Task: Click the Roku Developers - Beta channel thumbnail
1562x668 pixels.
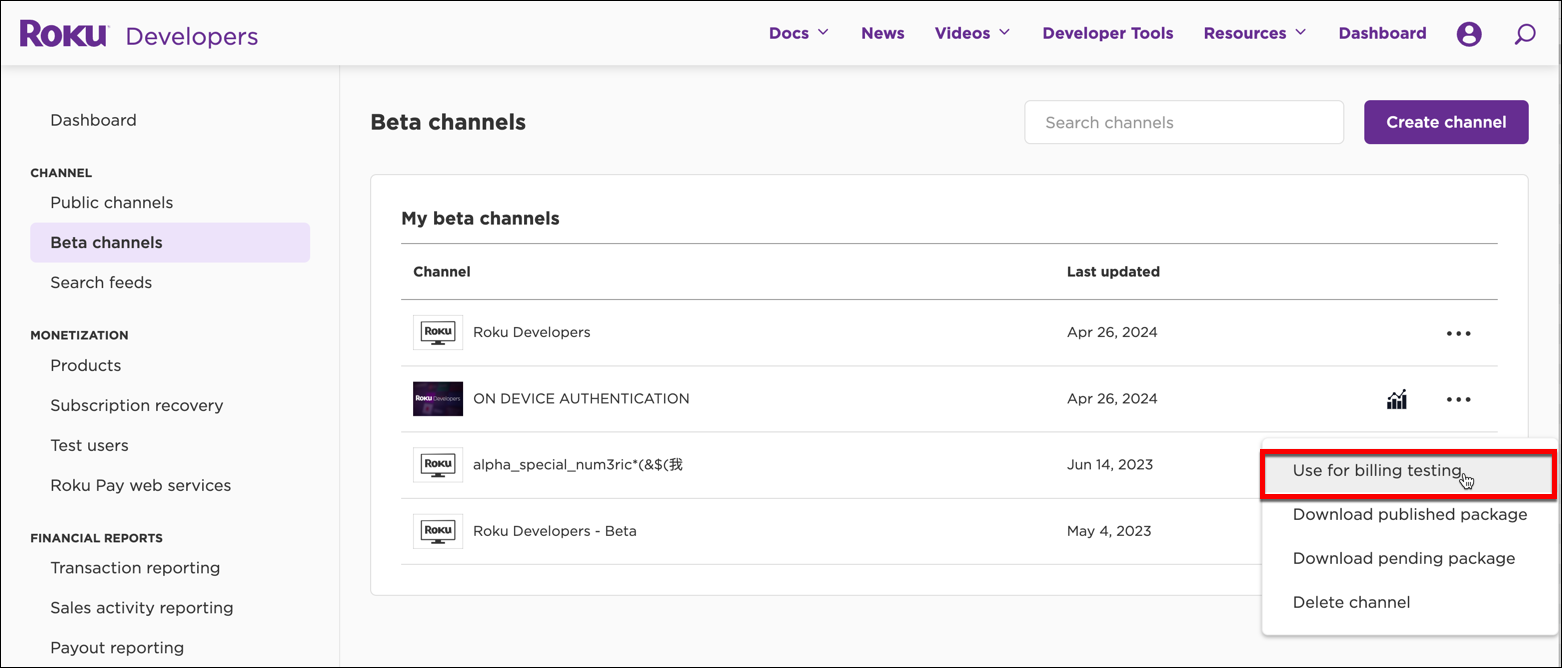Action: click(437, 530)
